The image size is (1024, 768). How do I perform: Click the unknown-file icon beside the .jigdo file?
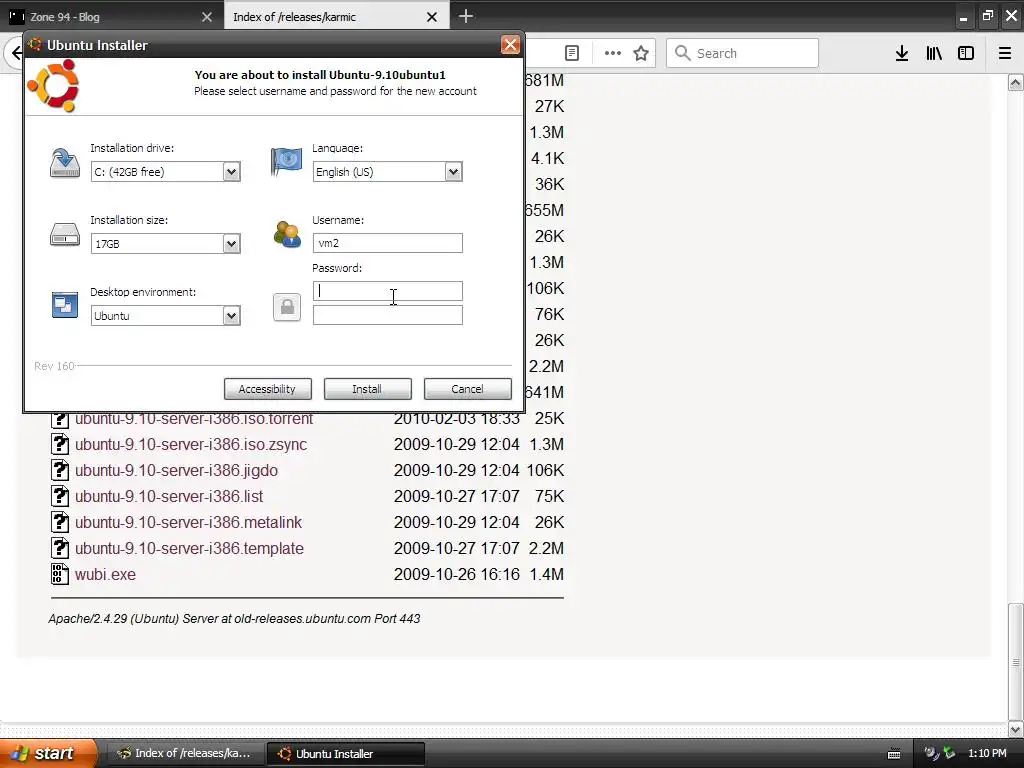coord(60,470)
